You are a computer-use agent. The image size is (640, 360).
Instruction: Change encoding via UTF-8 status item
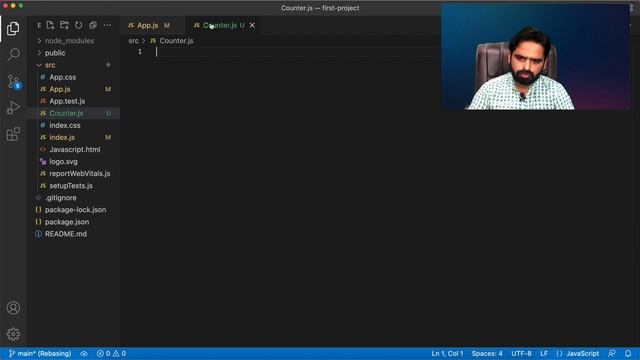pos(521,353)
